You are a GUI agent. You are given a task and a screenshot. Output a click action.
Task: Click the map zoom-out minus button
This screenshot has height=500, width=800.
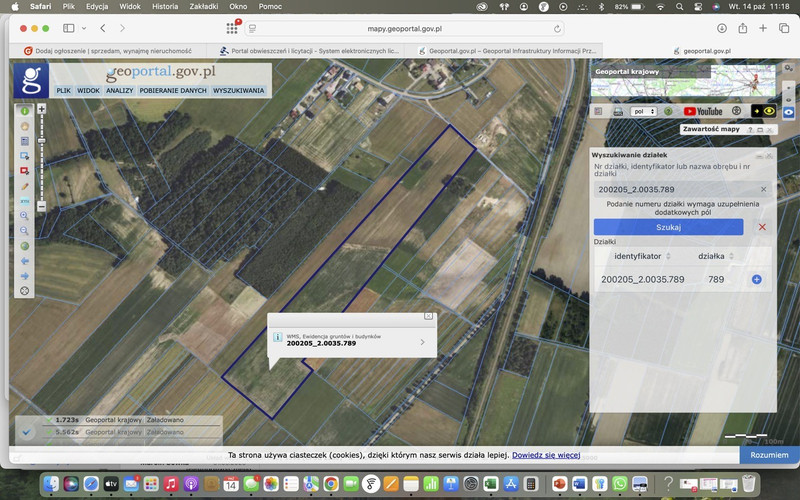coord(41,206)
